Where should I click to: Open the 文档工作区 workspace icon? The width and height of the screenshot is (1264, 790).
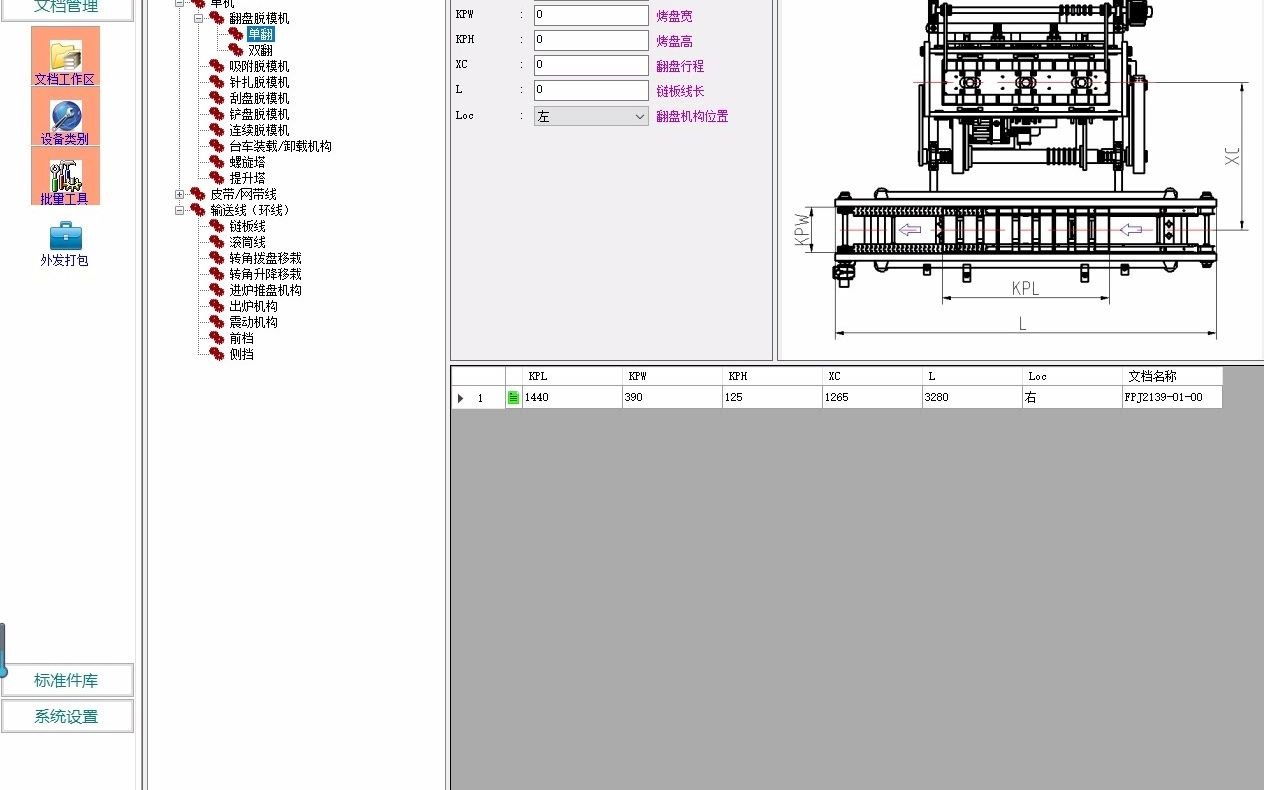click(x=64, y=57)
